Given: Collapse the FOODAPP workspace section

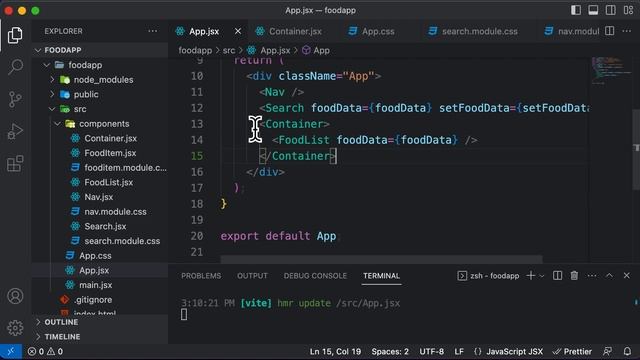Looking at the screenshot, I should [100, 50].
